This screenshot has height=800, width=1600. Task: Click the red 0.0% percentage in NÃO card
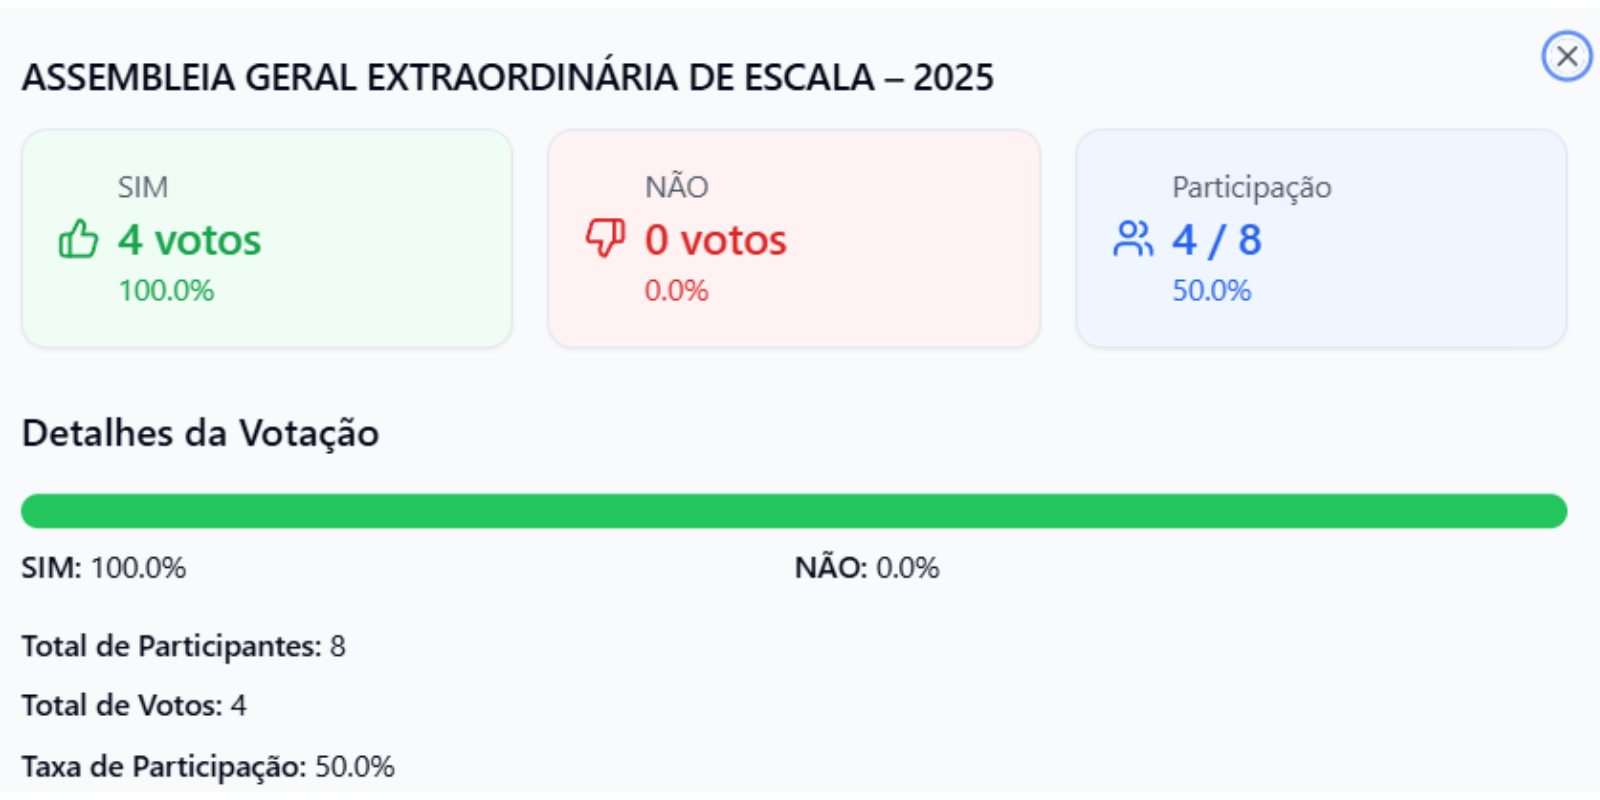(676, 291)
